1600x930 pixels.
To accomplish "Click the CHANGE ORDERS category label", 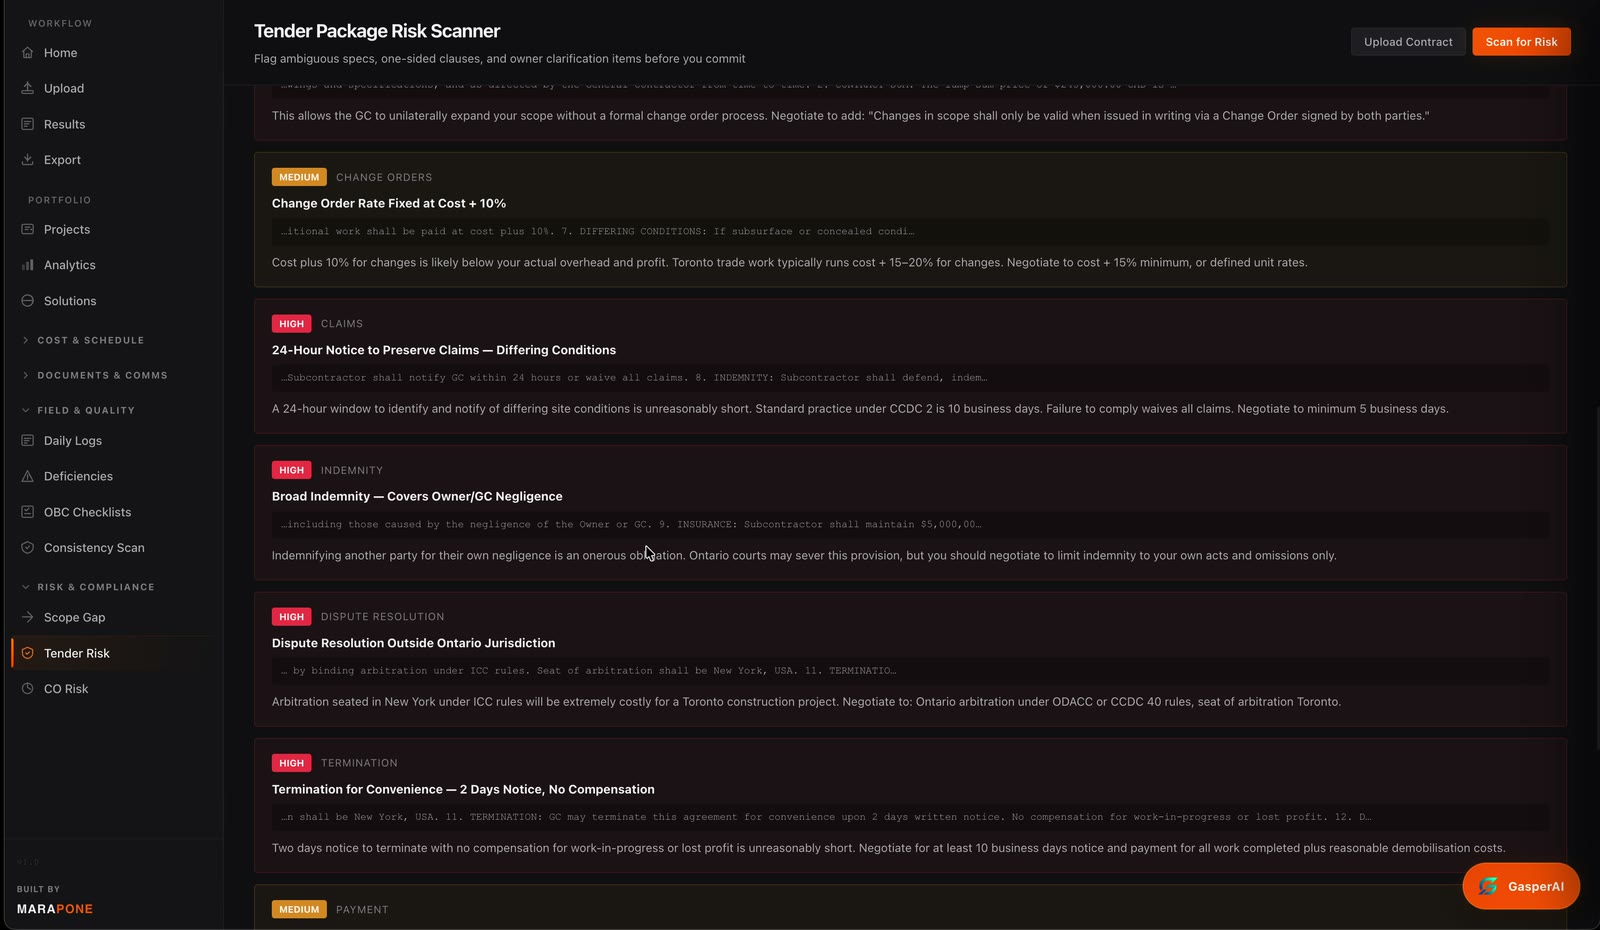I will (384, 177).
